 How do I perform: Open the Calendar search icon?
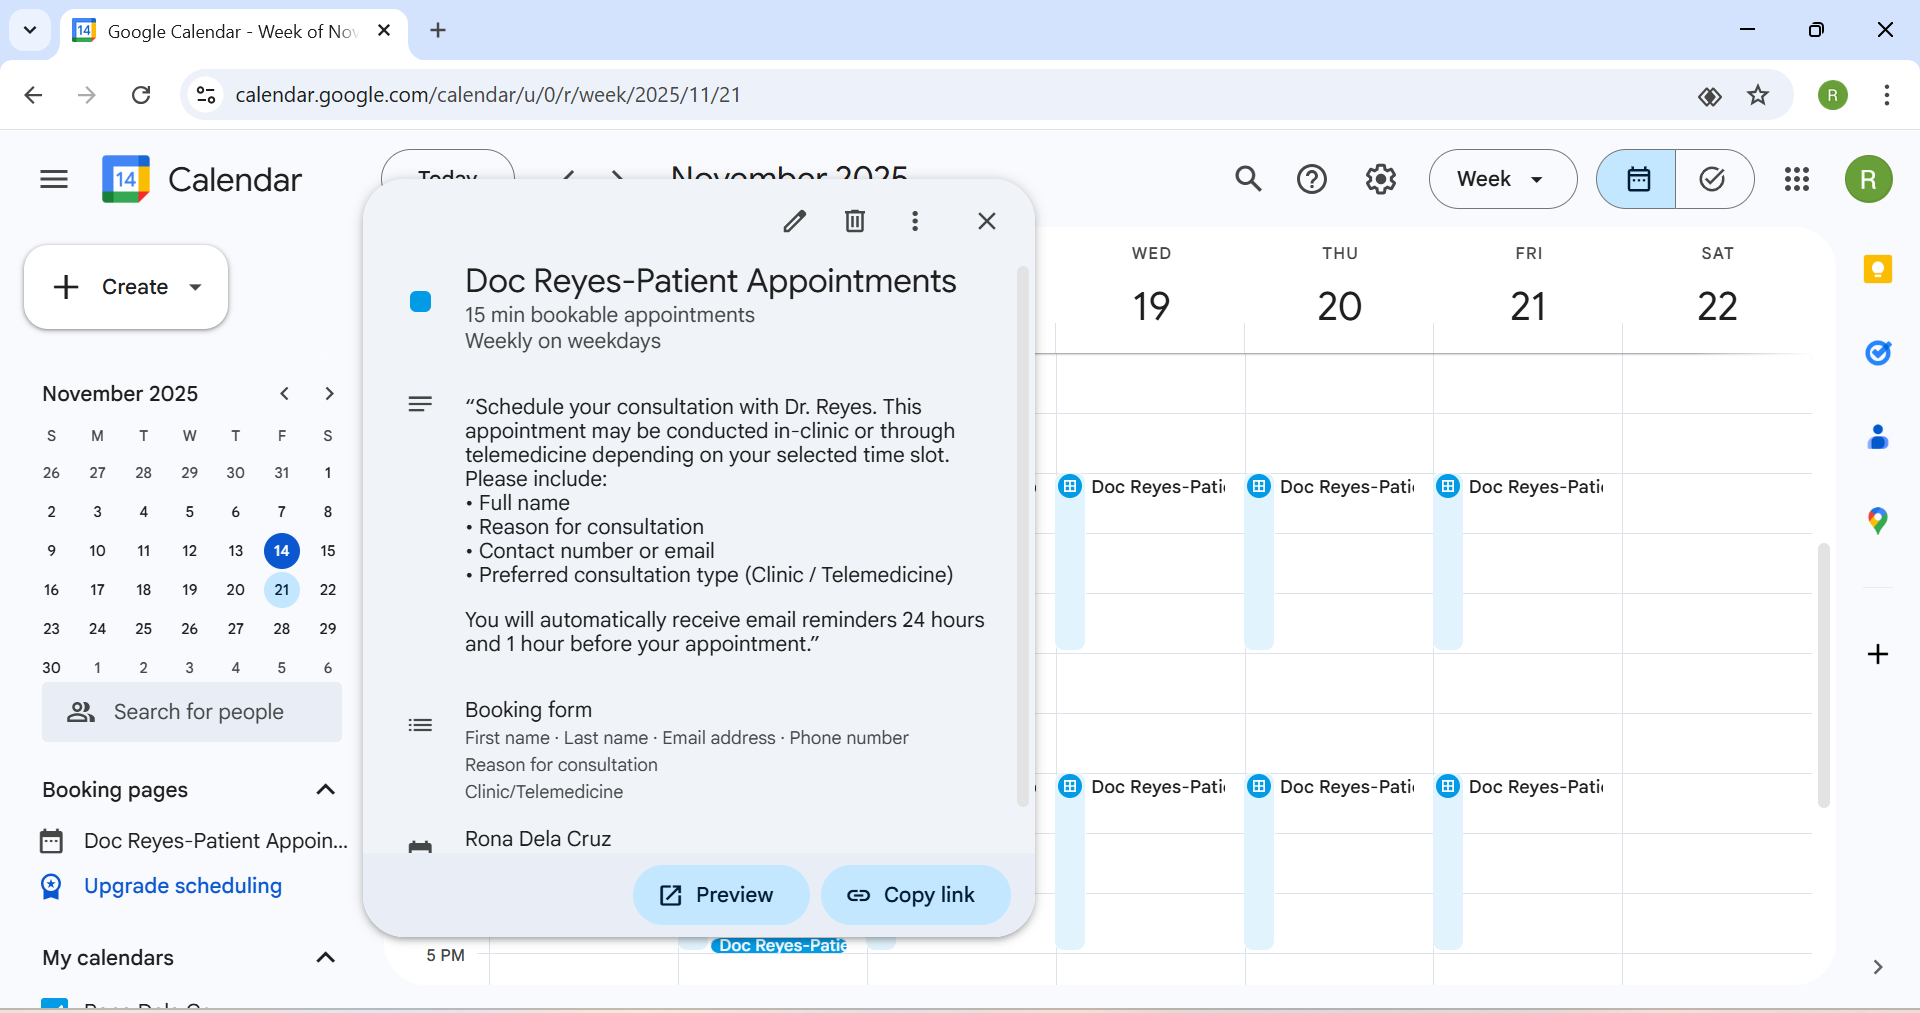(1248, 179)
